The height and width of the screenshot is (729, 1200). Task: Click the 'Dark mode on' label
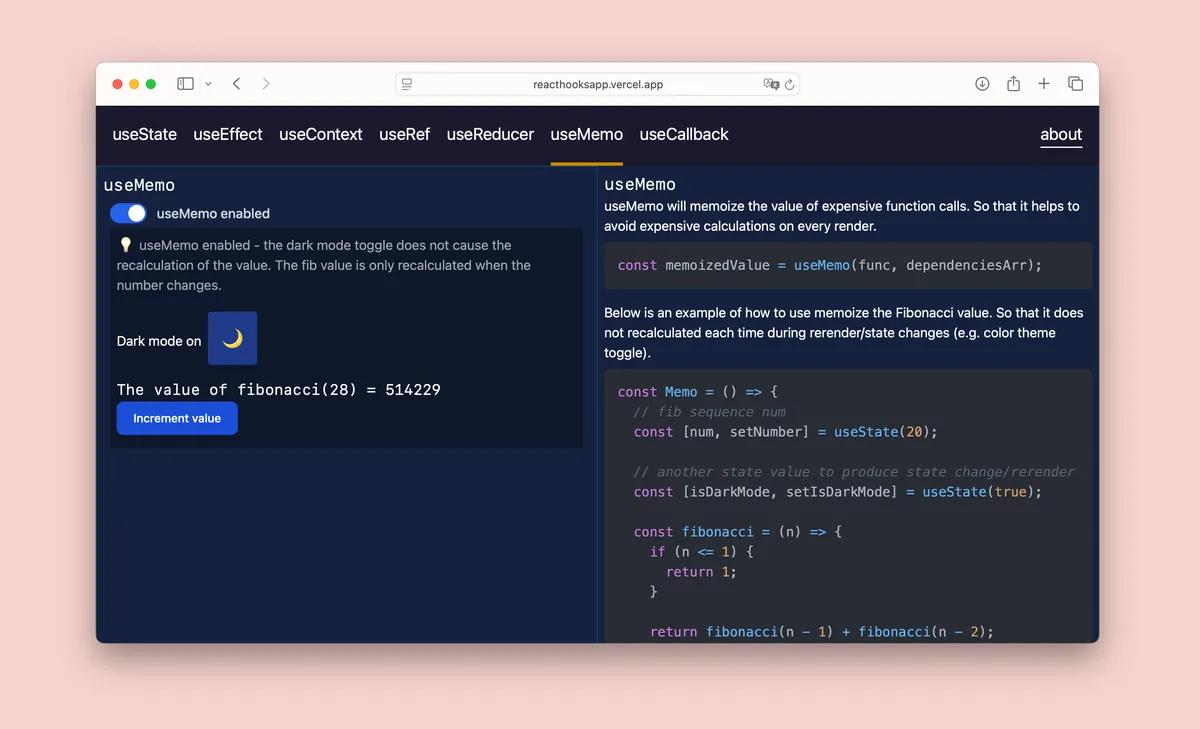[x=159, y=341]
